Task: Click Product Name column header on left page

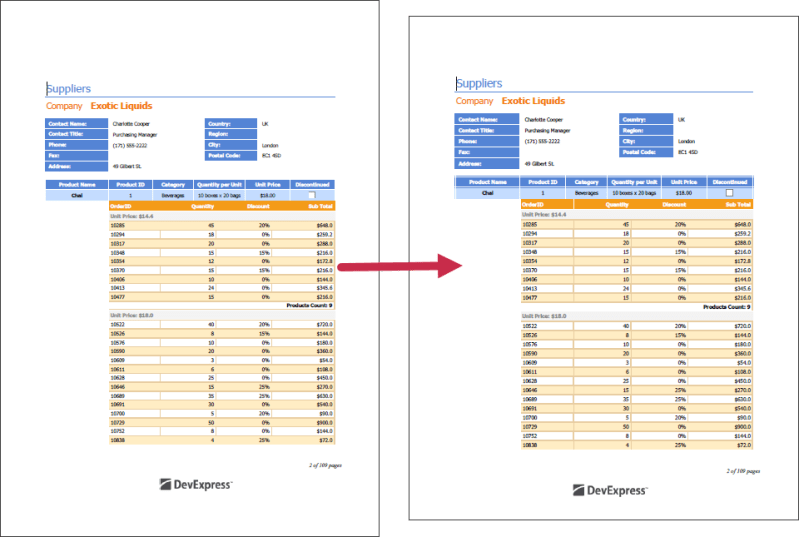Action: (x=76, y=184)
